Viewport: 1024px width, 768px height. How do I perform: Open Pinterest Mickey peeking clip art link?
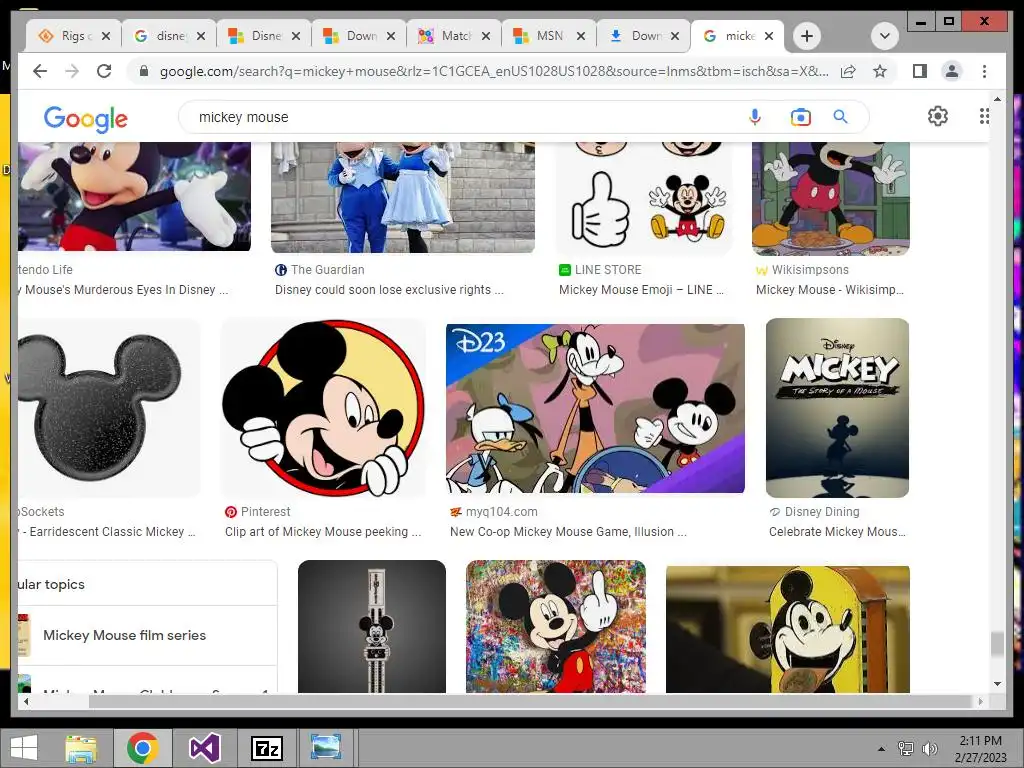[323, 532]
